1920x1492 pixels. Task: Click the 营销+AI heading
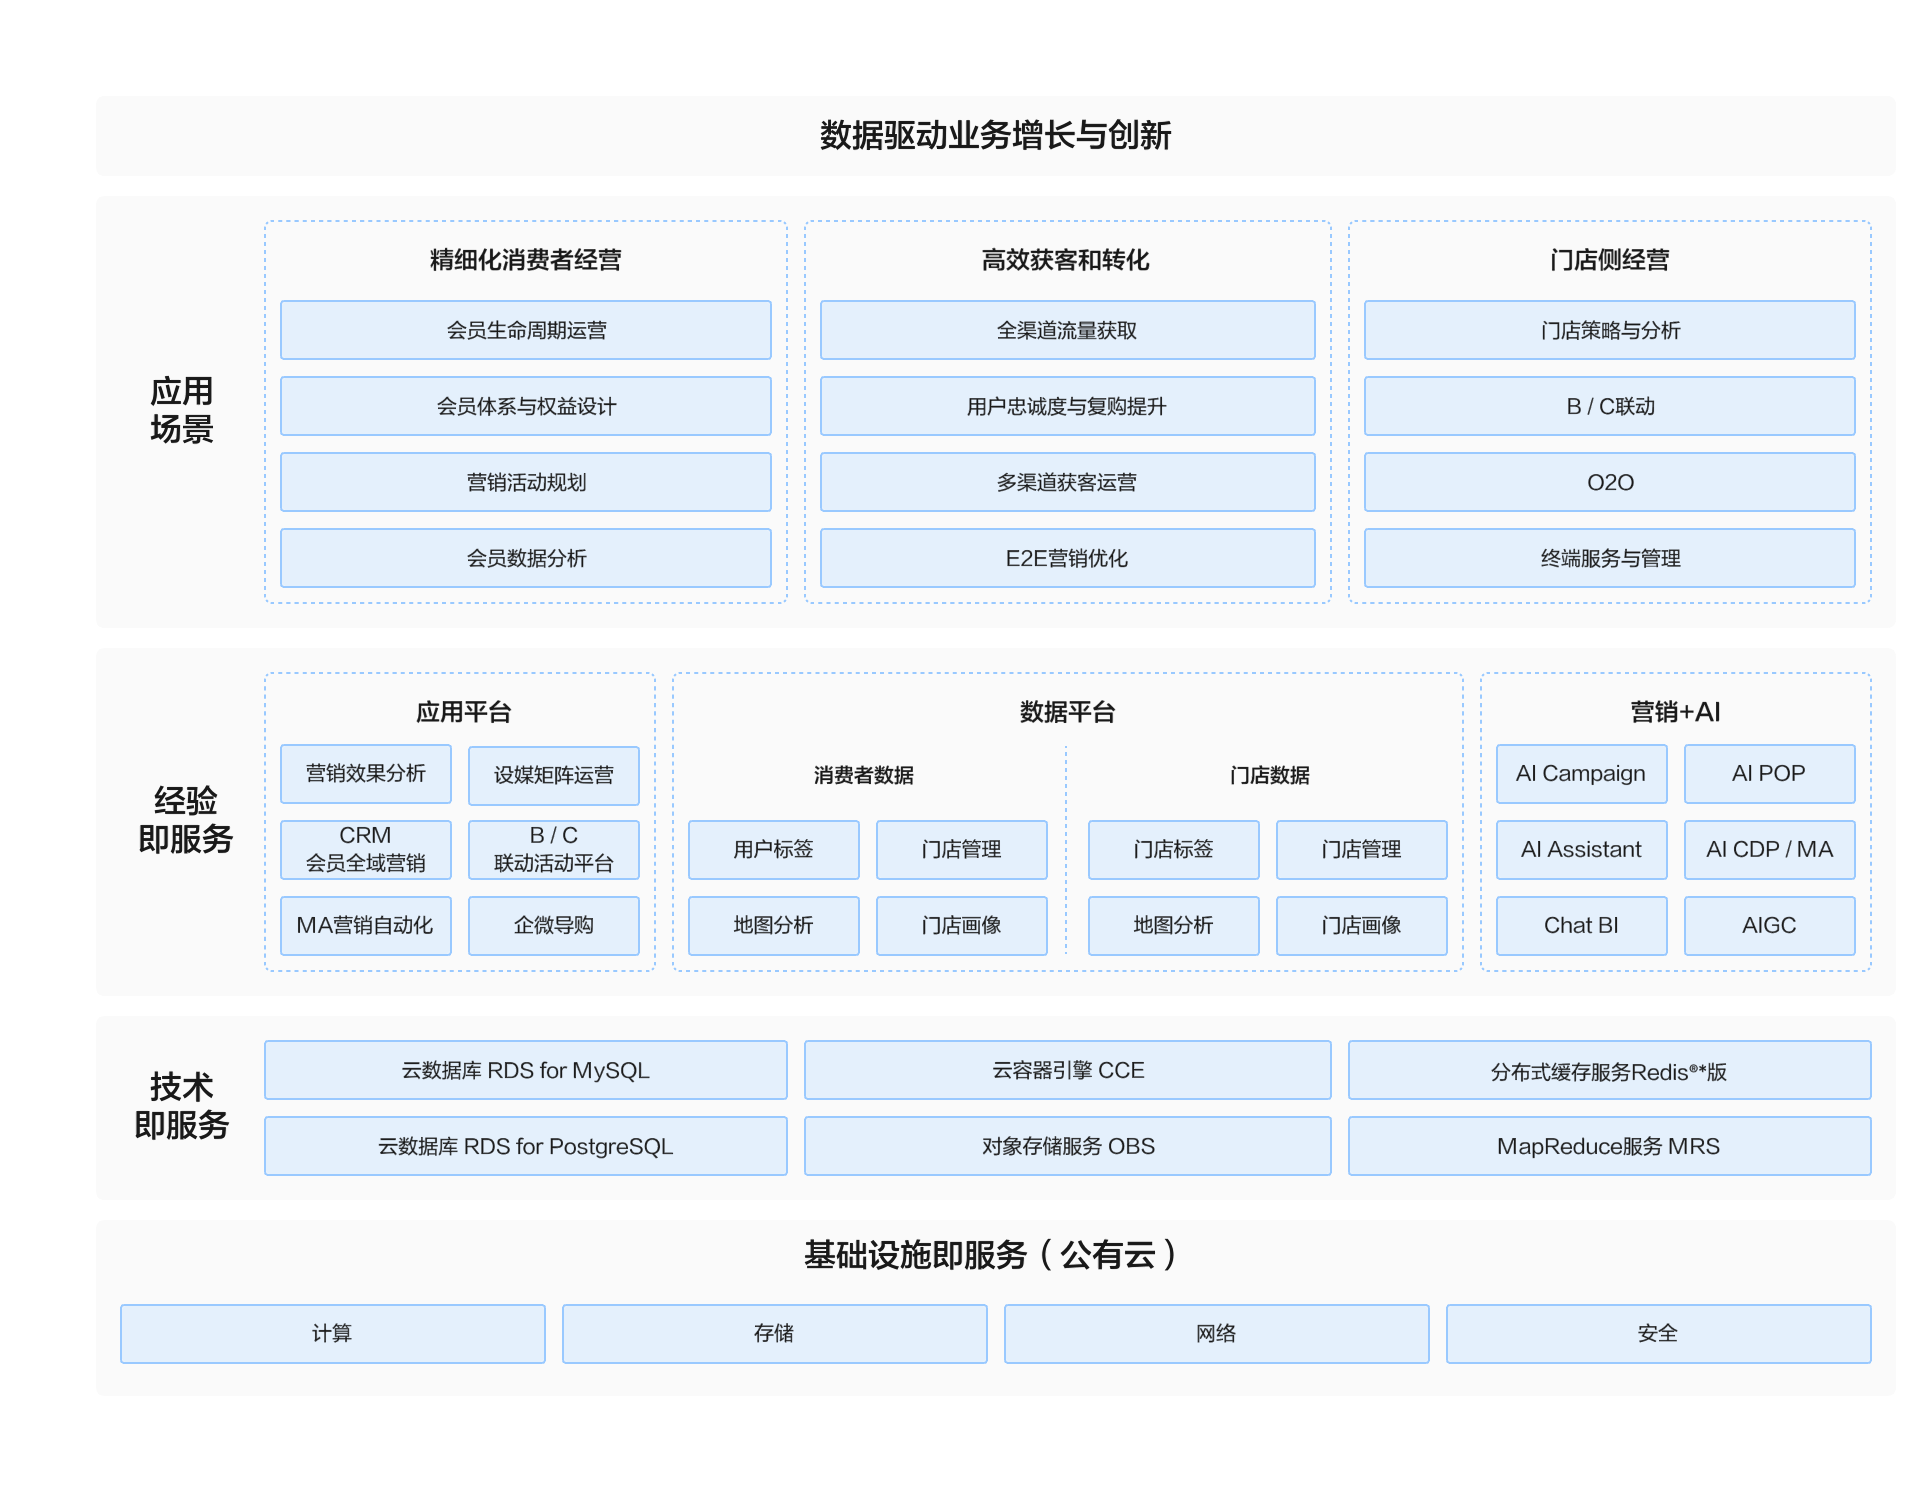1676,712
